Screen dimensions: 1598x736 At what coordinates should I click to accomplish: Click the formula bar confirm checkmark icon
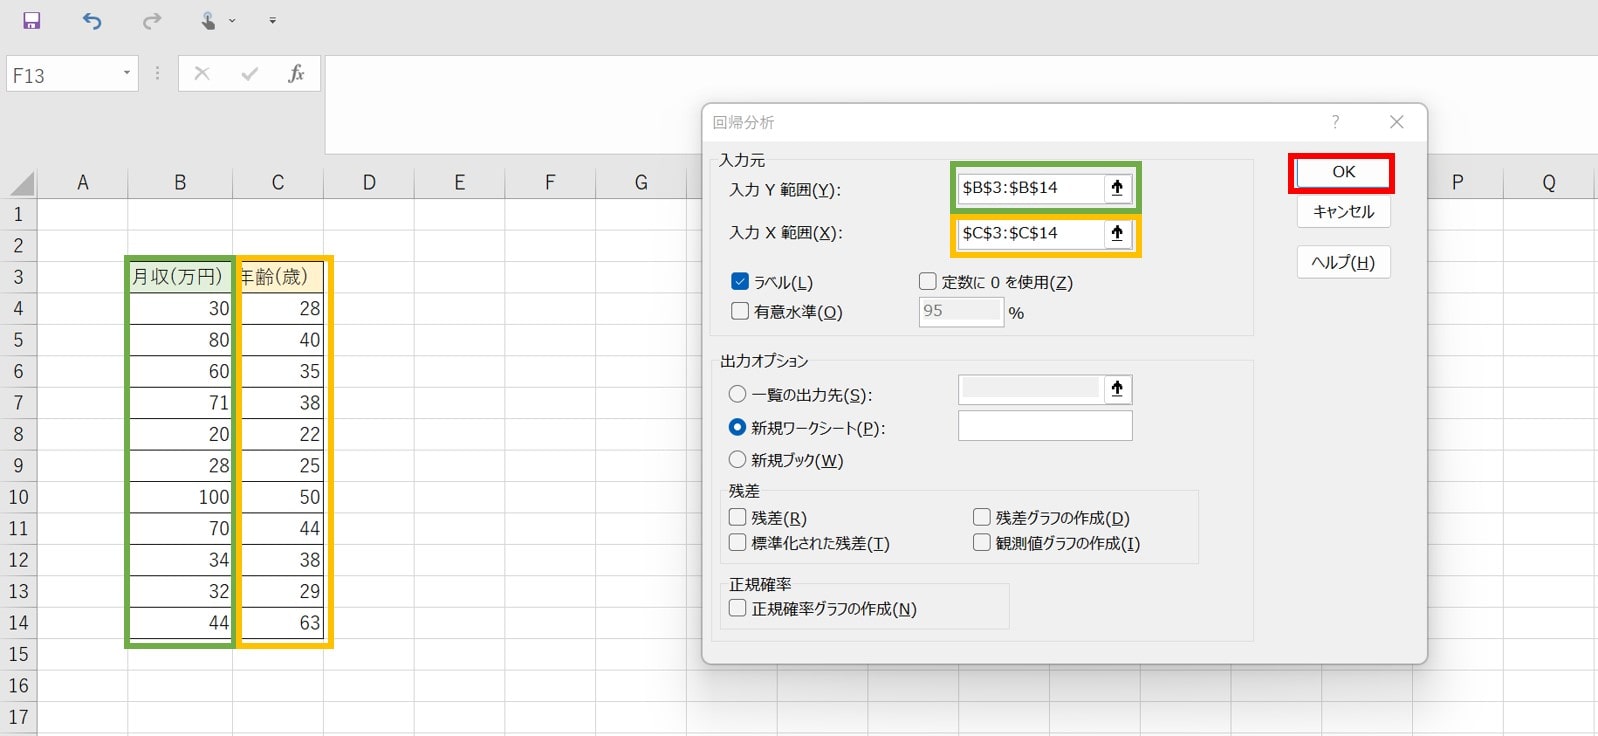pyautogui.click(x=250, y=74)
